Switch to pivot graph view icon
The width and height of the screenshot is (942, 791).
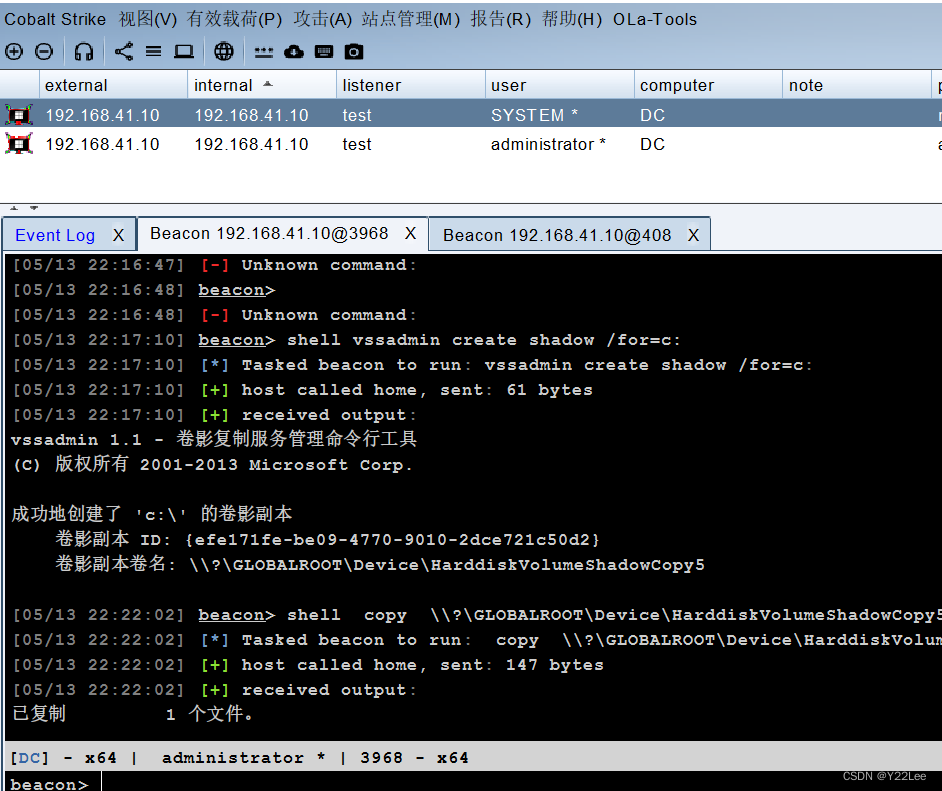click(x=124, y=52)
